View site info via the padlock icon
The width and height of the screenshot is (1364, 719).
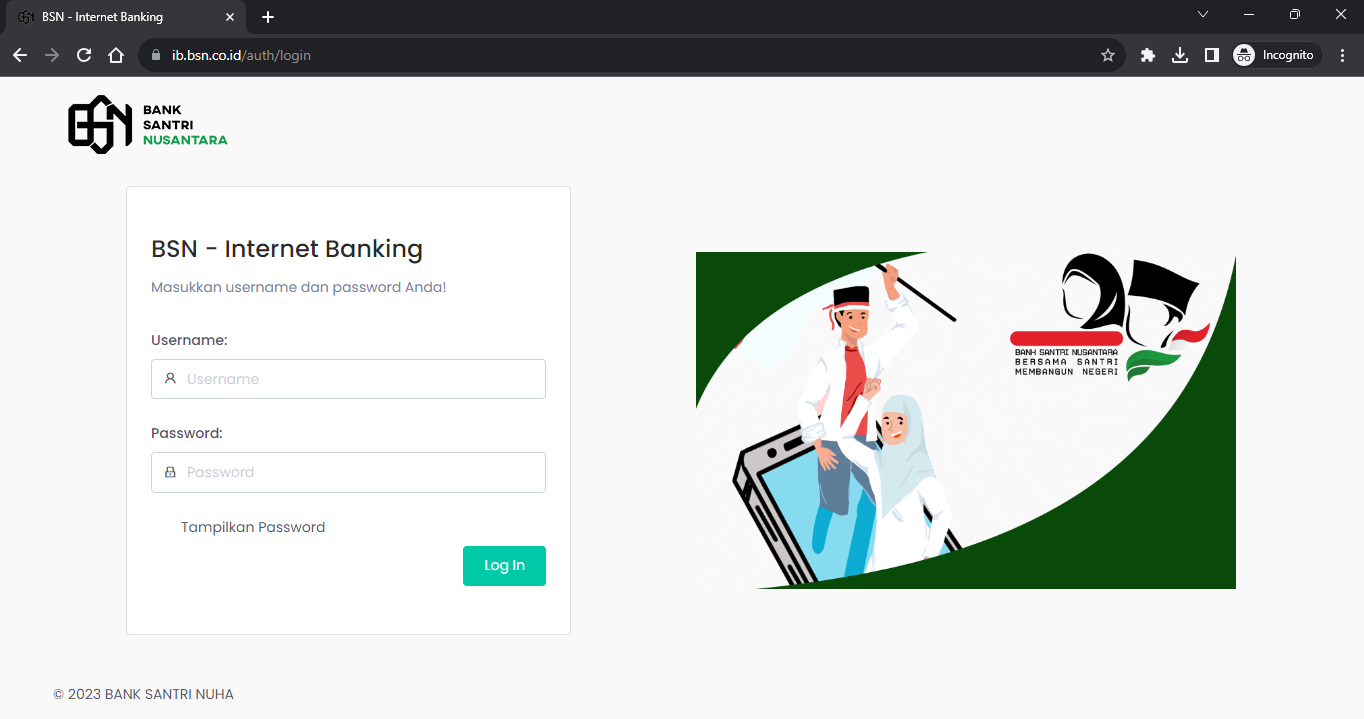(x=155, y=55)
